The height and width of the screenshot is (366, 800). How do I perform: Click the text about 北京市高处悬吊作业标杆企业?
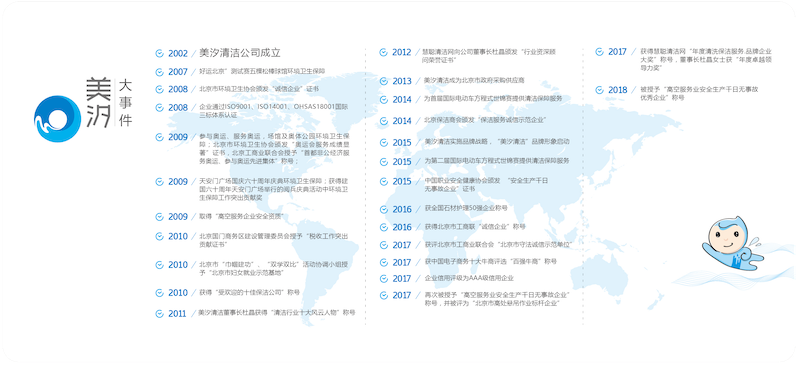(x=497, y=299)
